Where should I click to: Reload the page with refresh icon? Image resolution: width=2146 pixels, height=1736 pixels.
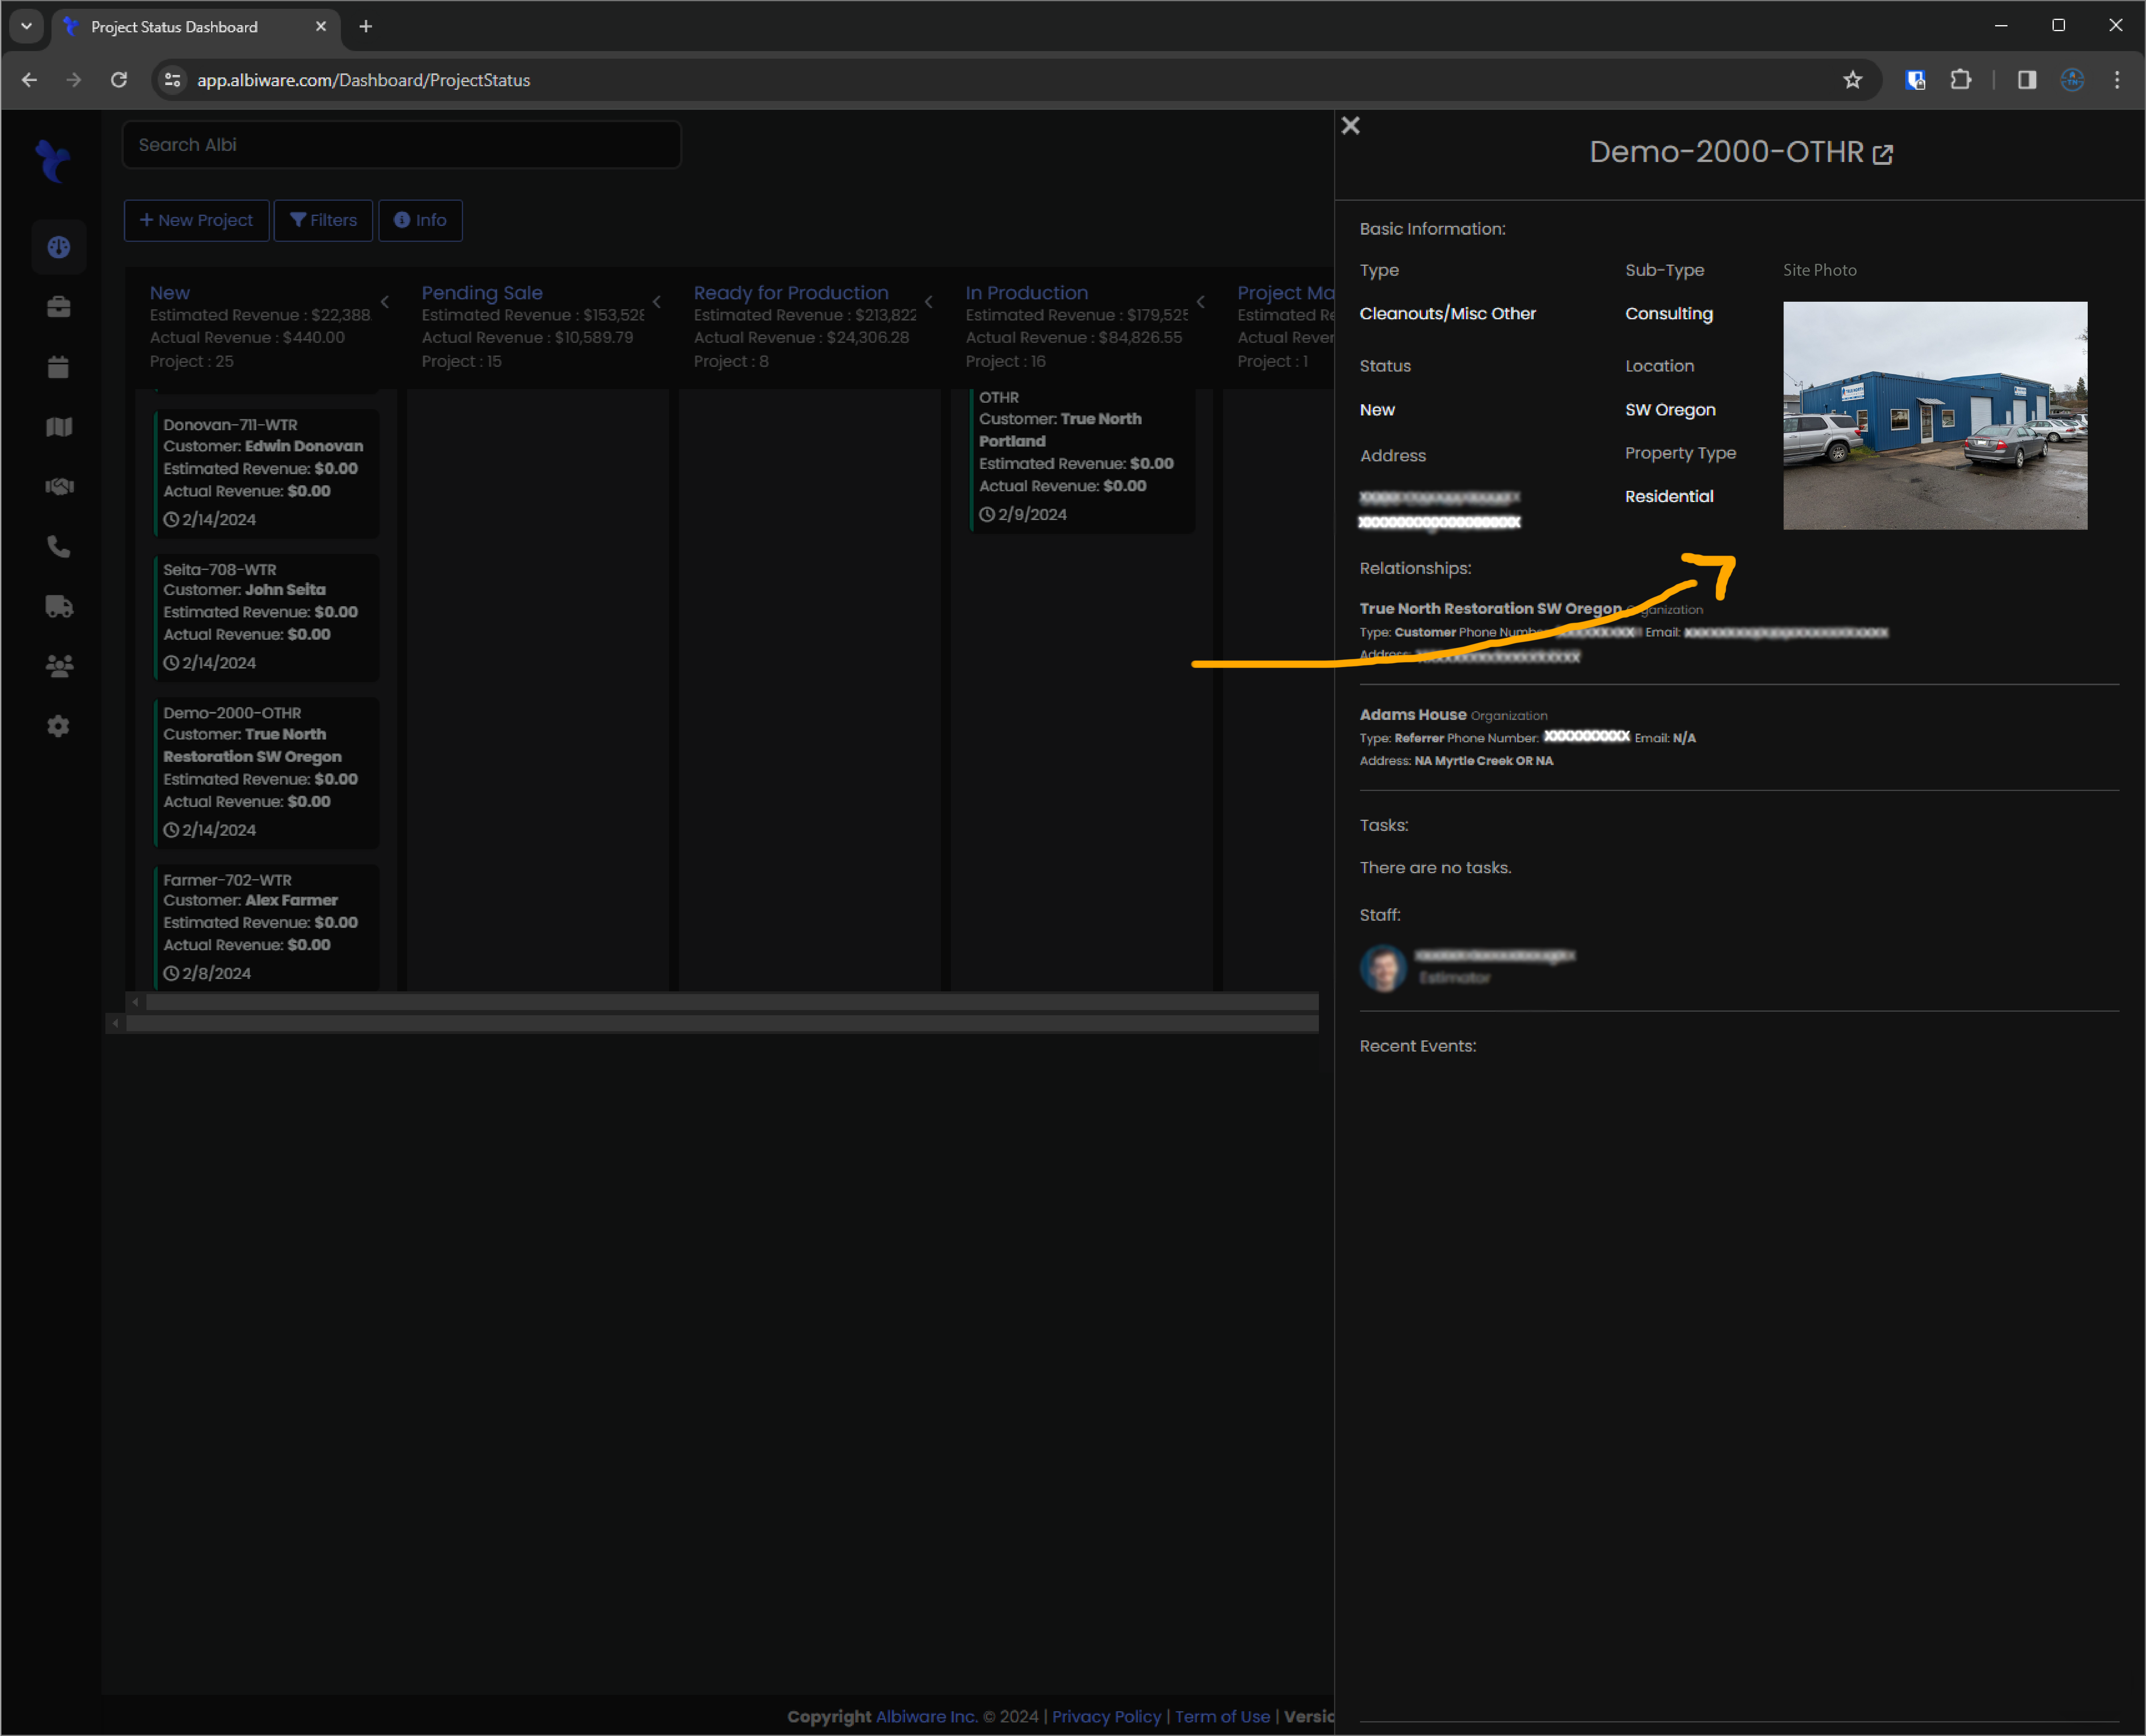[118, 80]
